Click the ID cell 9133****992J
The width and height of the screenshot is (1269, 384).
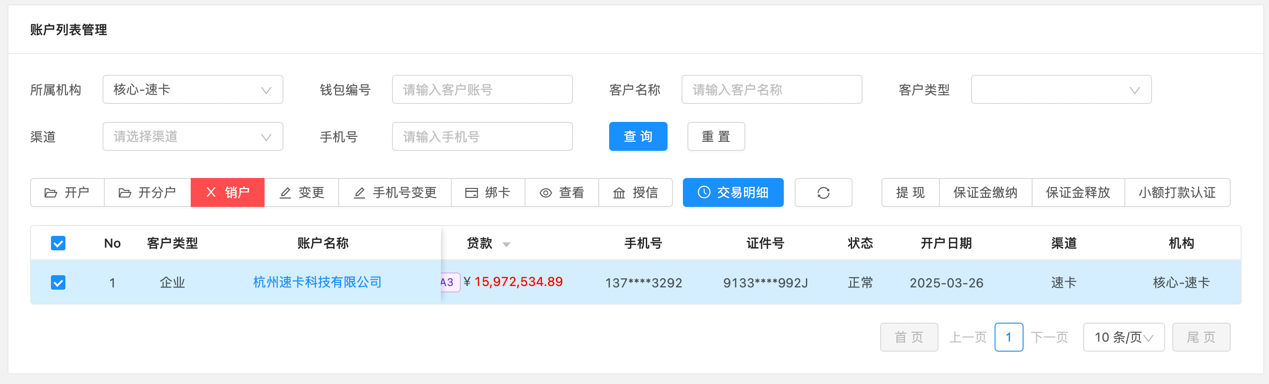pyautogui.click(x=765, y=283)
